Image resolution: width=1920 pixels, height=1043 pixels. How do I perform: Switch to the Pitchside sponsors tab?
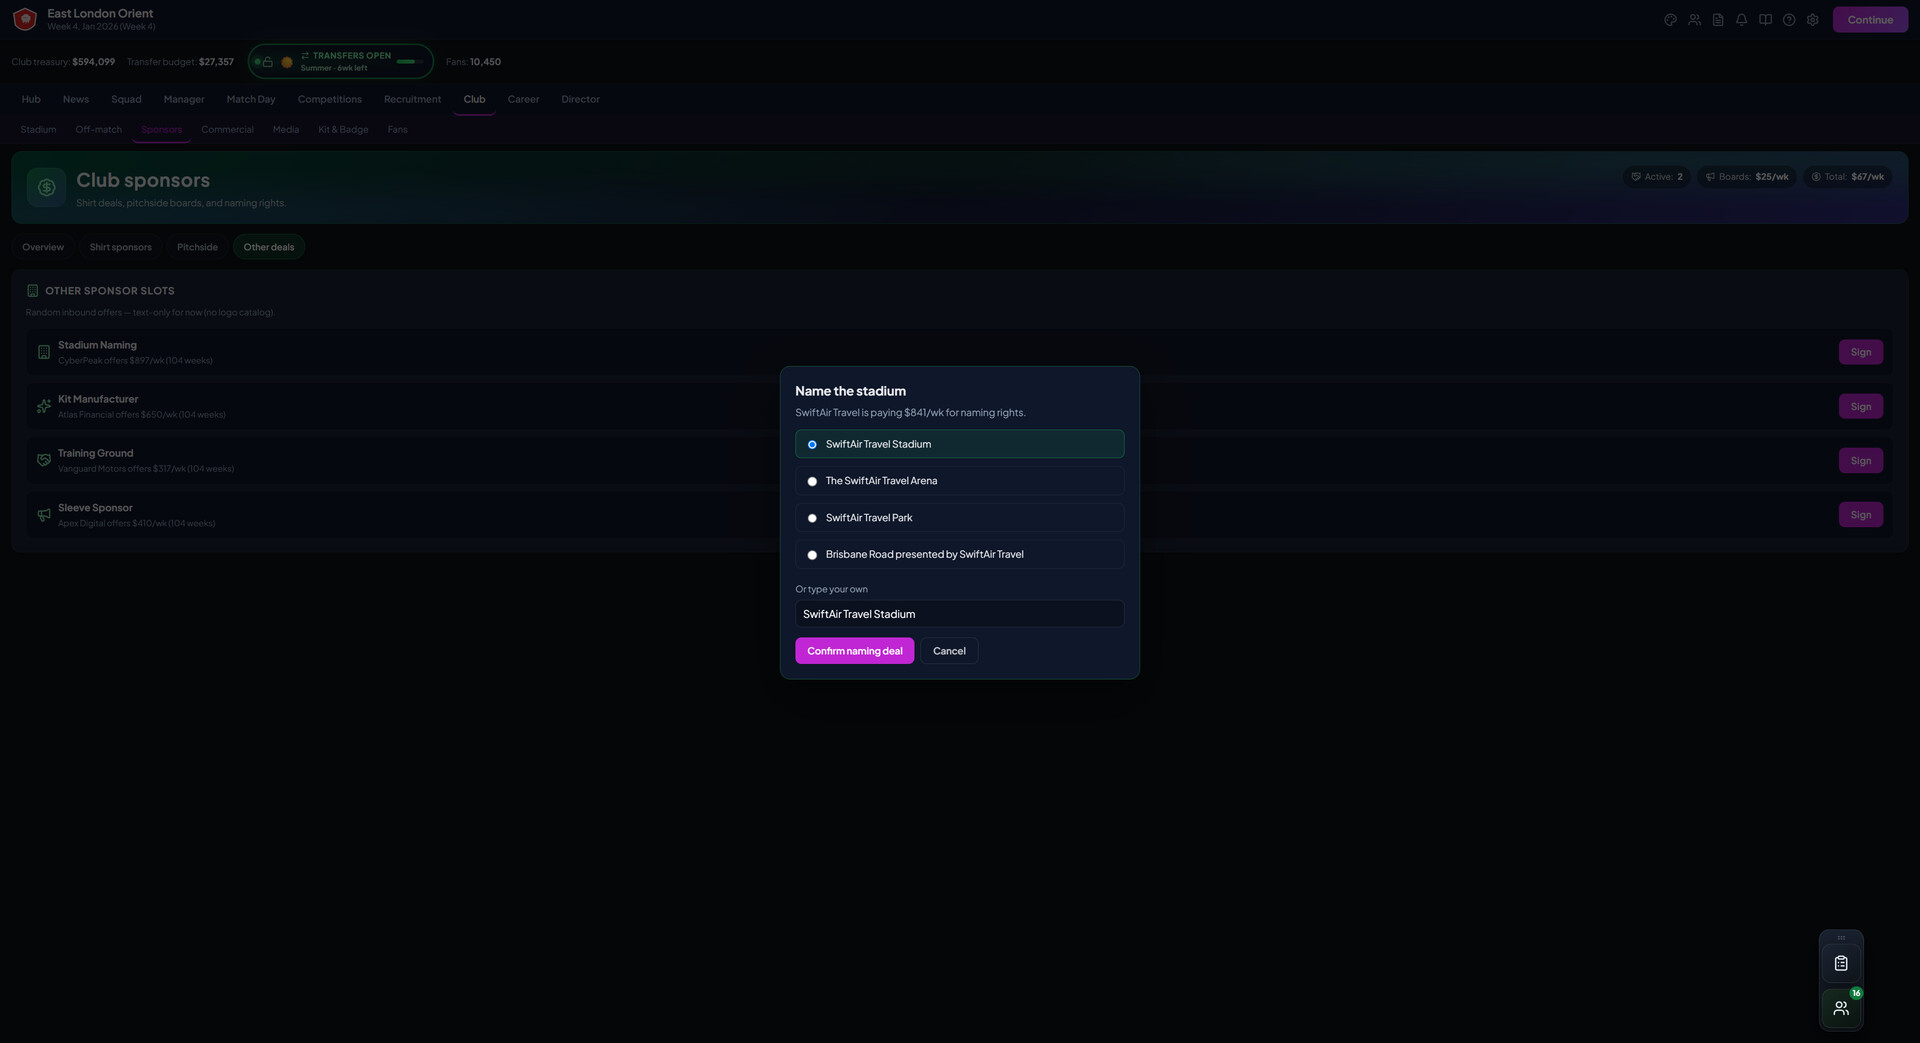pyautogui.click(x=197, y=247)
